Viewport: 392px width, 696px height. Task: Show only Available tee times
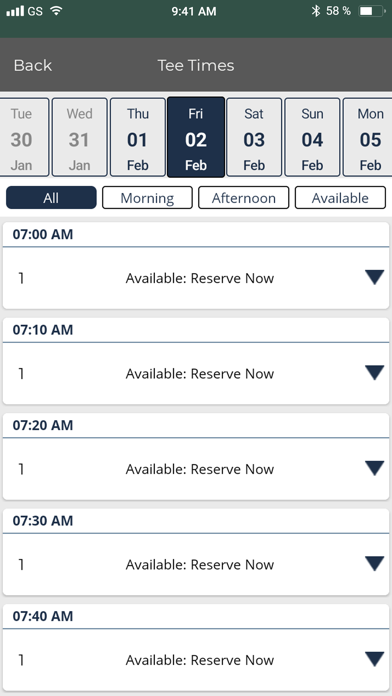340,198
